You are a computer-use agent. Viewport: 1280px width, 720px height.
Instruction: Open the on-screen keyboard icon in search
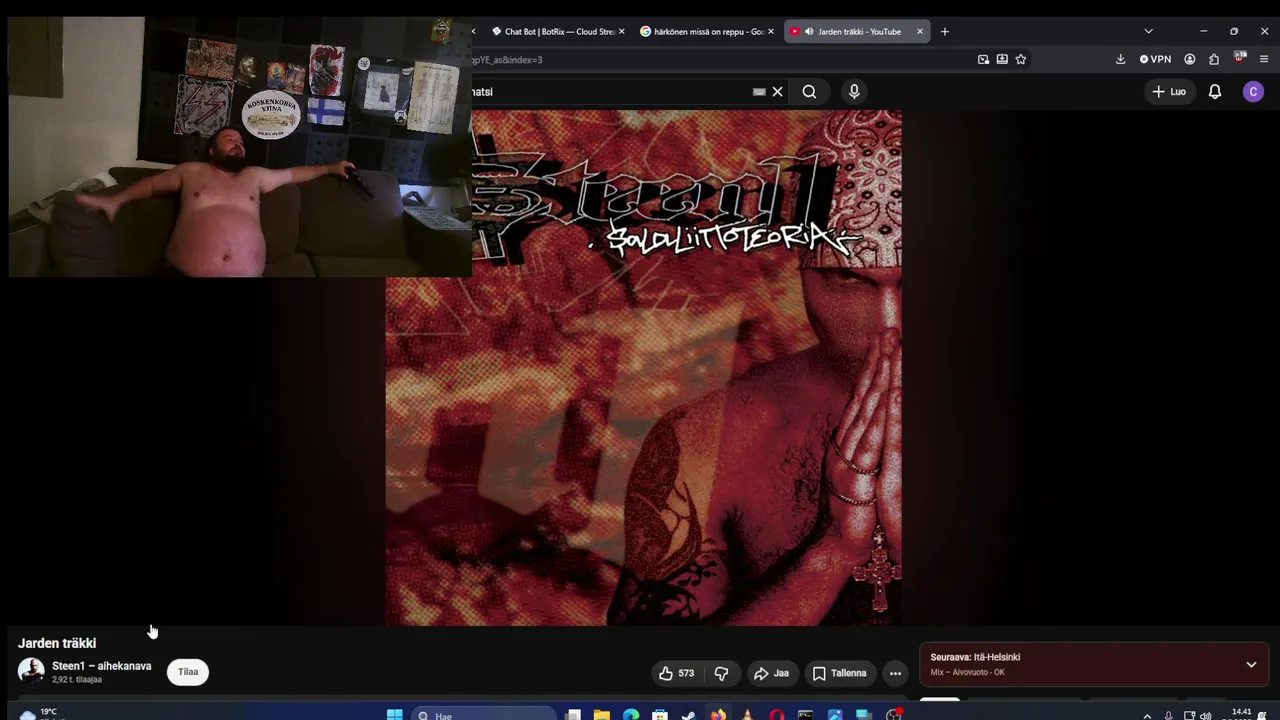759,92
